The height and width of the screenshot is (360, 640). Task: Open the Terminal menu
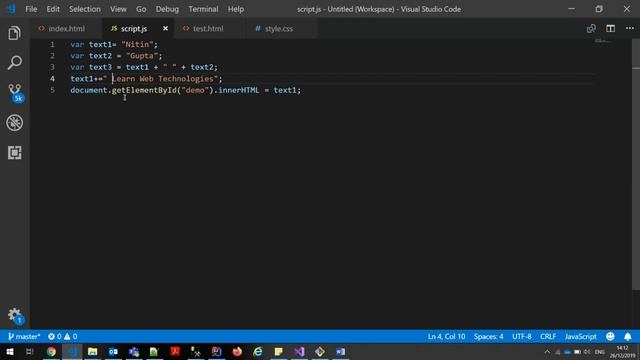pos(203,9)
